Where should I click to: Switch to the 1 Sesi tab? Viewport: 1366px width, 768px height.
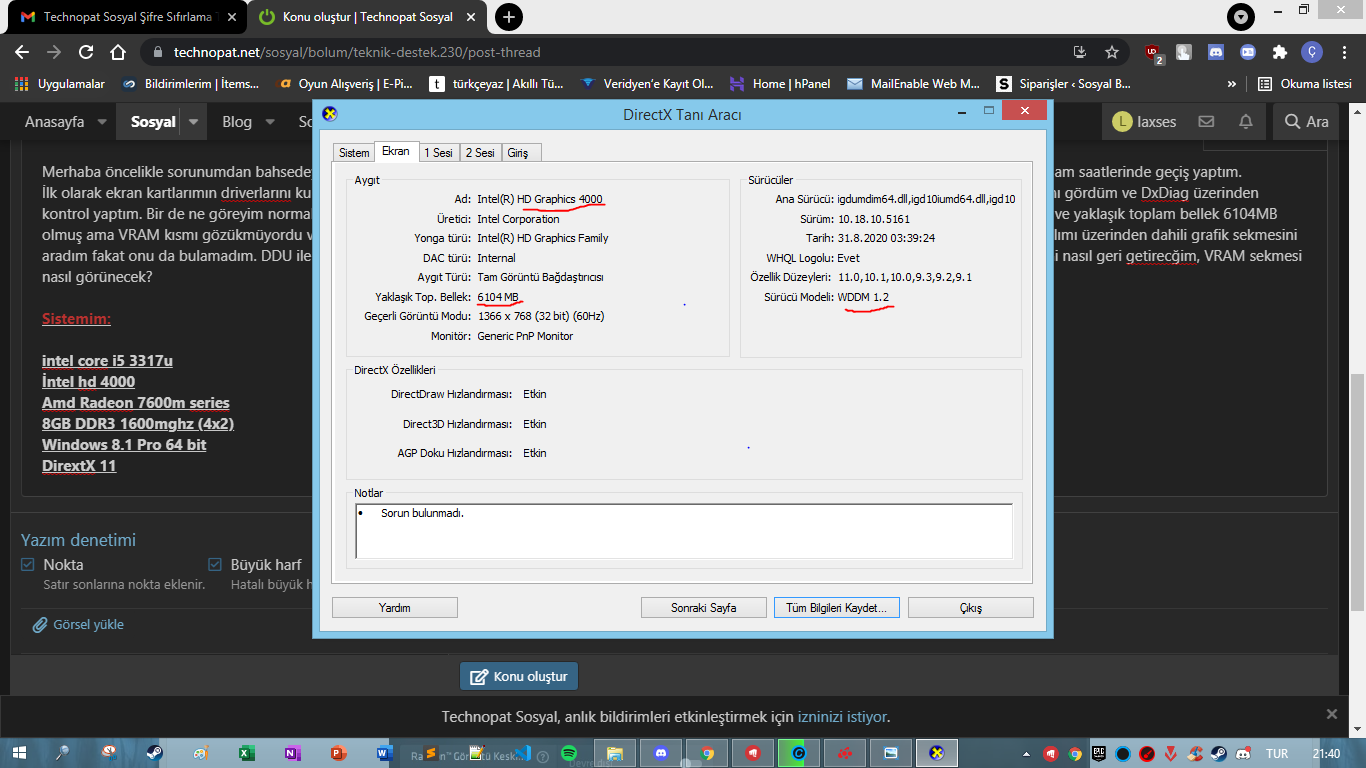pos(439,152)
